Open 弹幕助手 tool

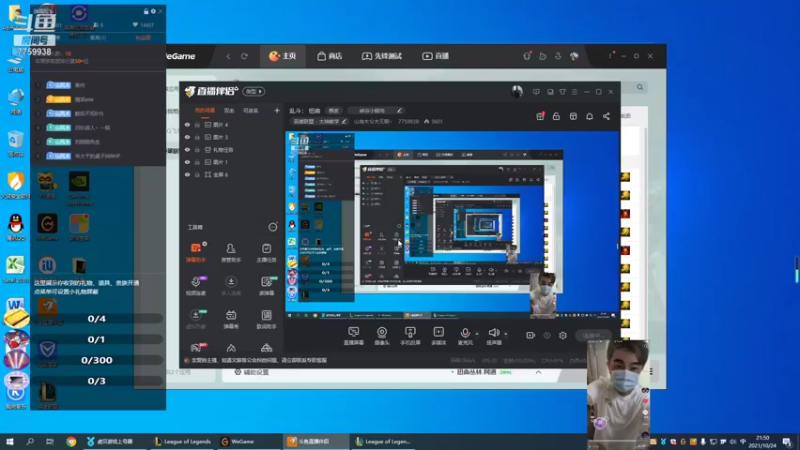coord(196,253)
